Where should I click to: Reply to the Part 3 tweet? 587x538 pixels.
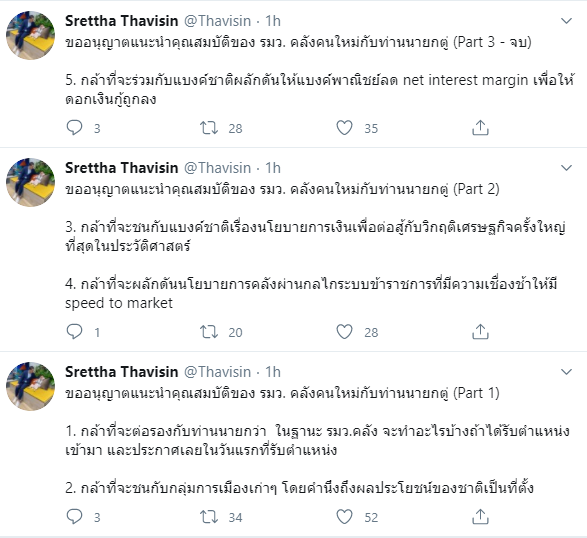(x=74, y=128)
